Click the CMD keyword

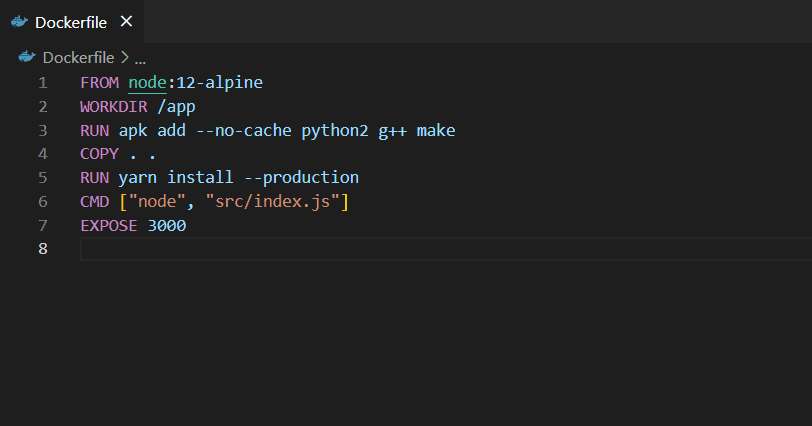tap(95, 202)
